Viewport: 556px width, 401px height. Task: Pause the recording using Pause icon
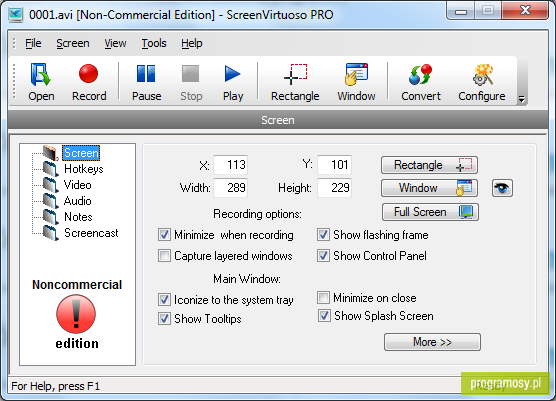click(146, 82)
